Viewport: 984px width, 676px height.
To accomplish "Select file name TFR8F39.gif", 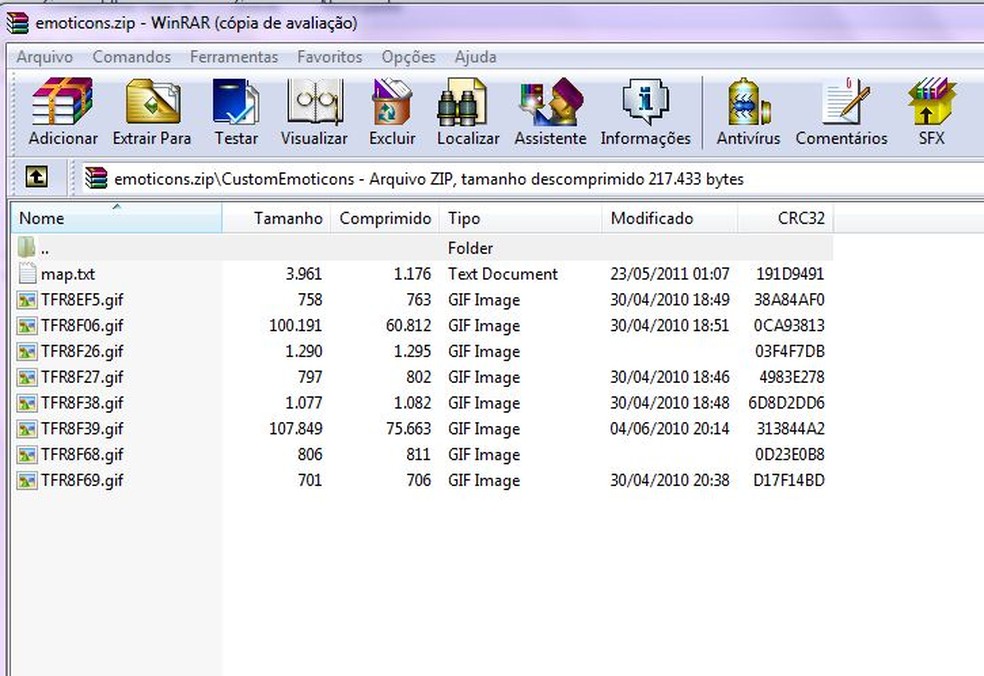I will tap(82, 428).
